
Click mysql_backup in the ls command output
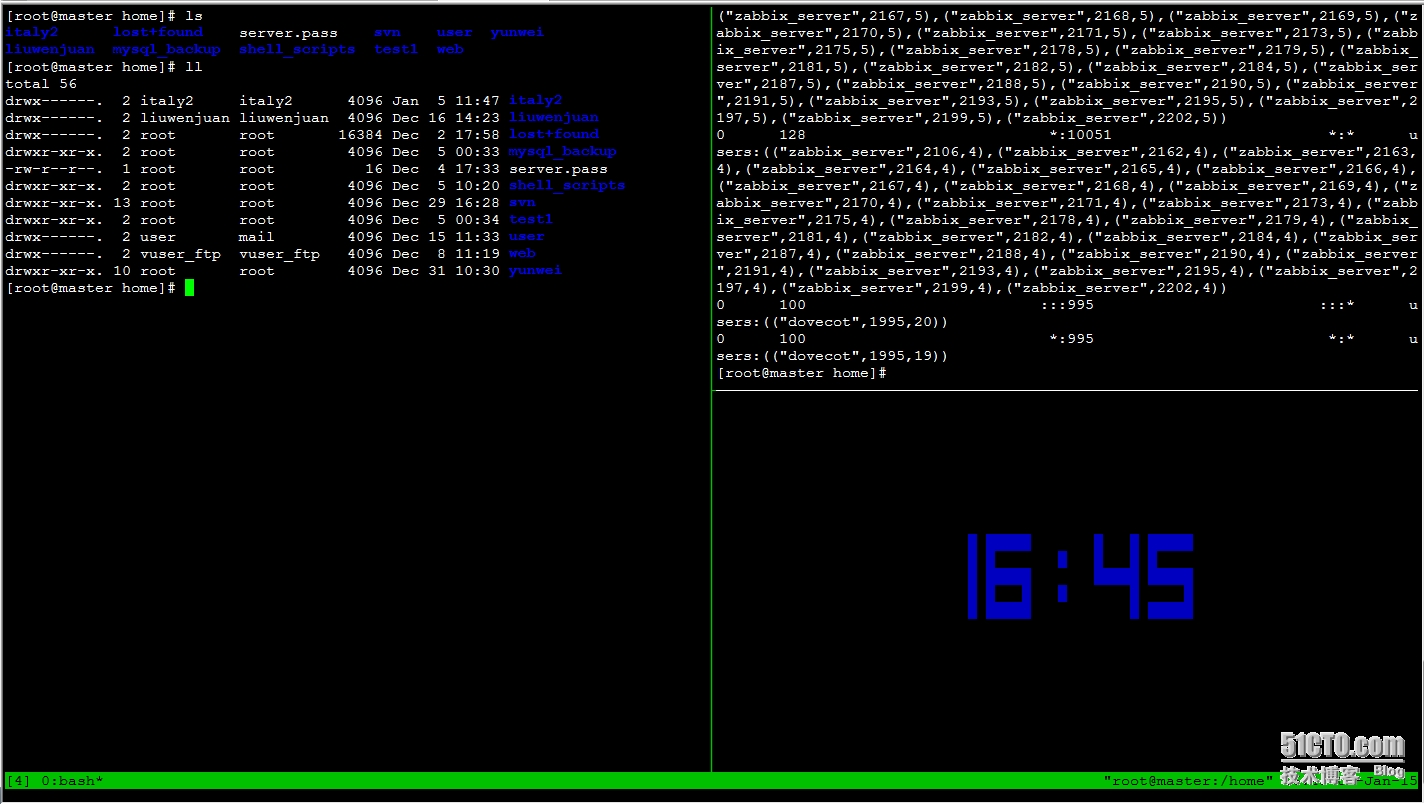click(166, 49)
